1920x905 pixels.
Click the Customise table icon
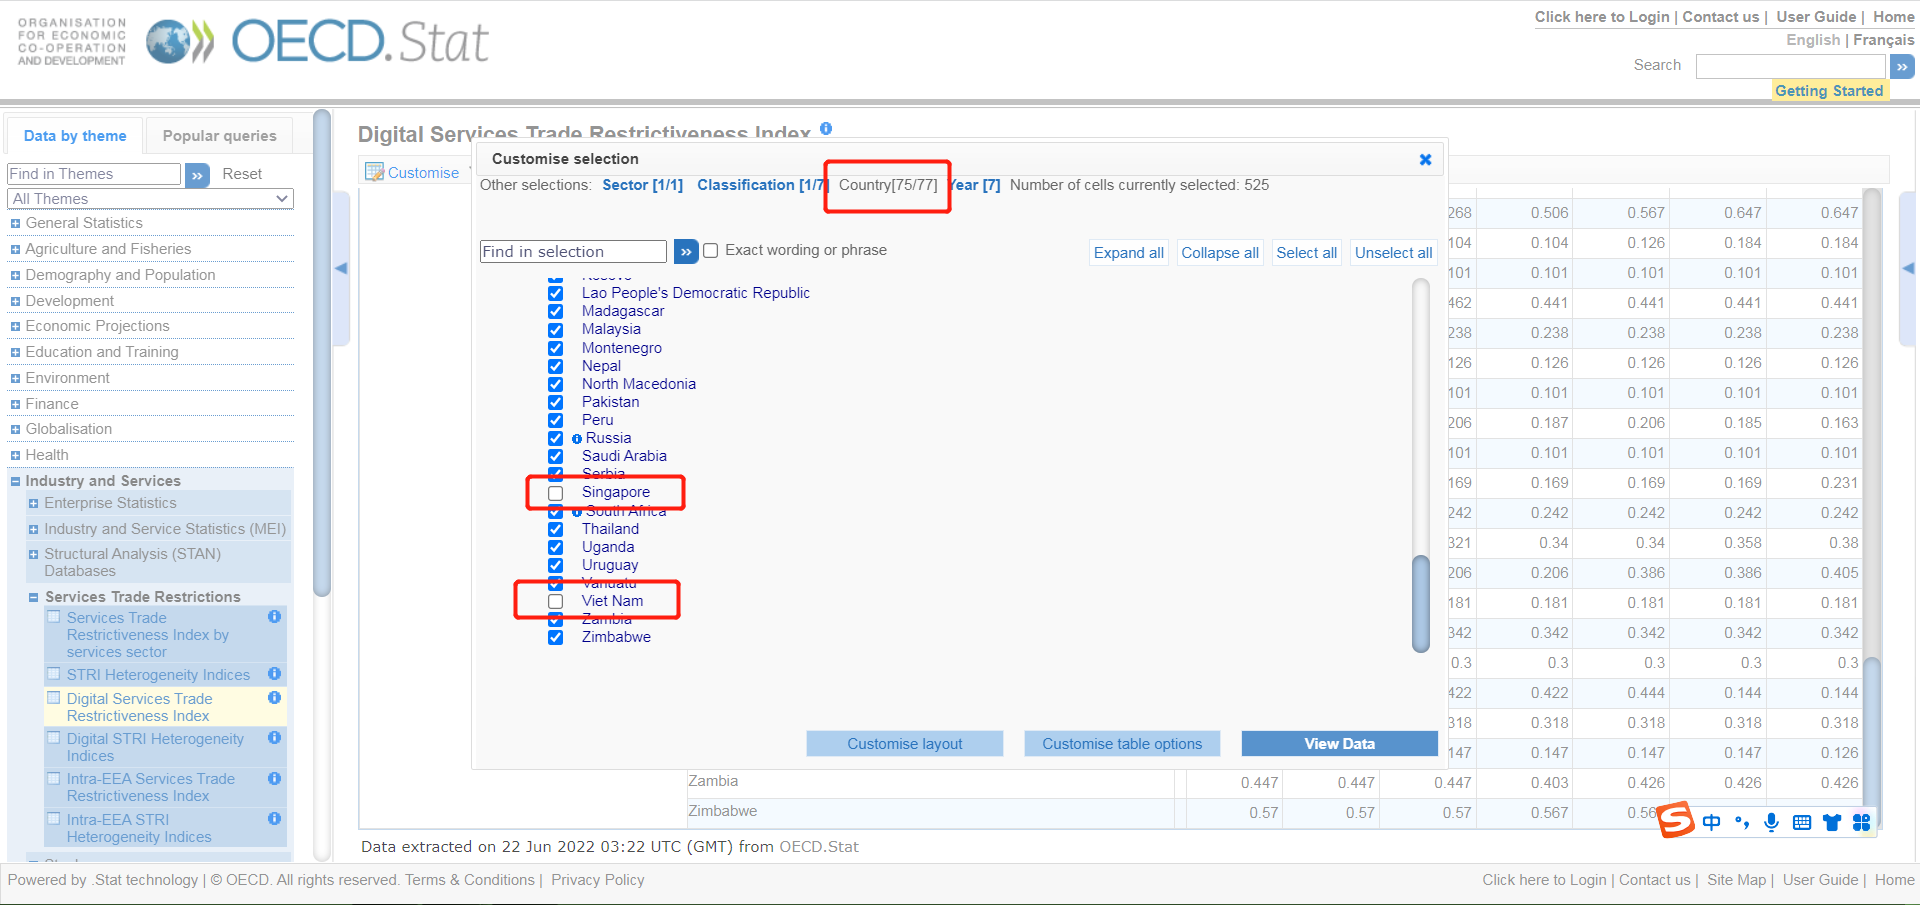pyautogui.click(x=375, y=172)
